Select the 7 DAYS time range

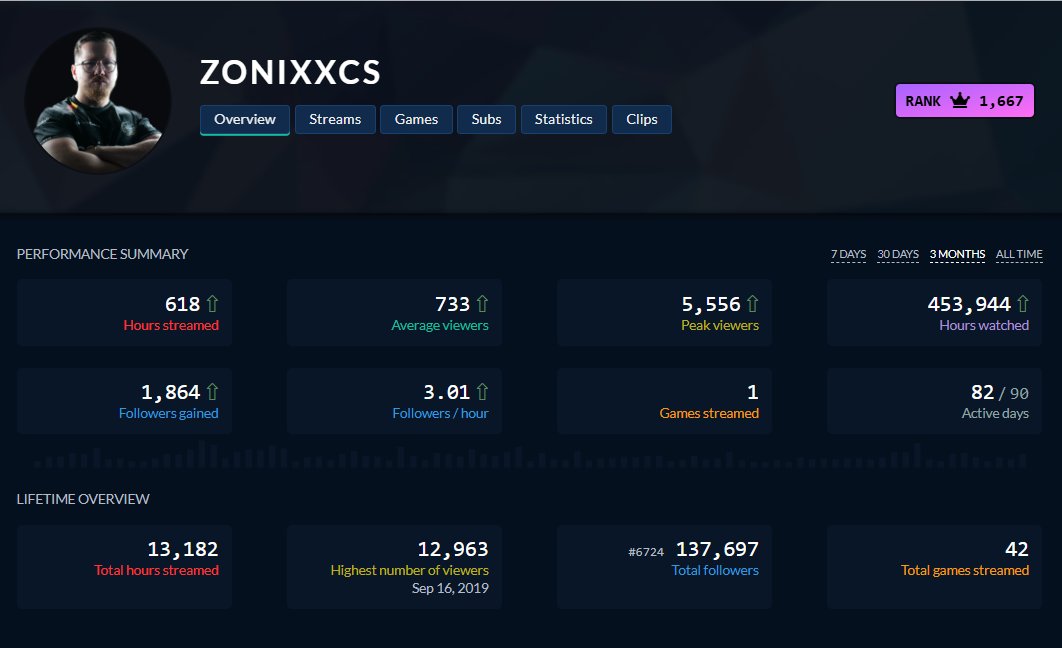(x=849, y=254)
